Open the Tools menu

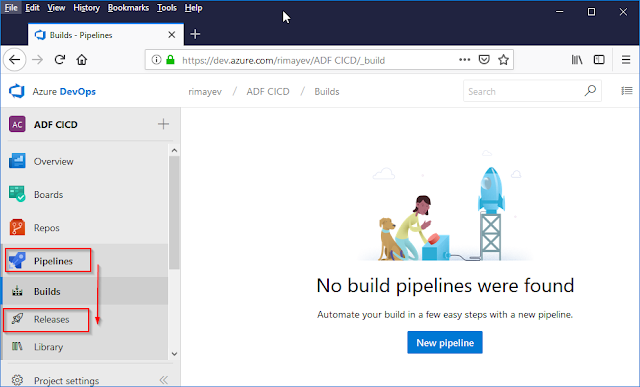pyautogui.click(x=167, y=8)
